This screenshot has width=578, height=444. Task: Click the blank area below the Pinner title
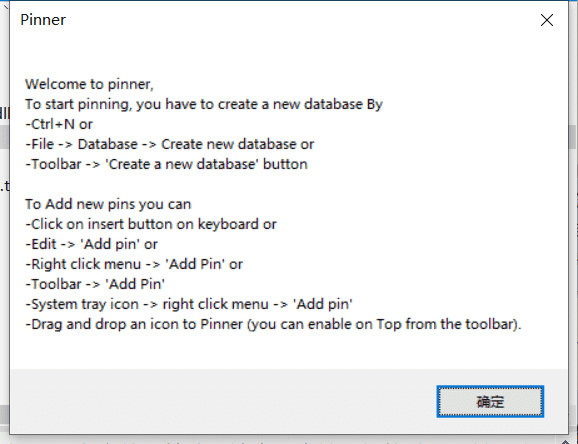289,53
